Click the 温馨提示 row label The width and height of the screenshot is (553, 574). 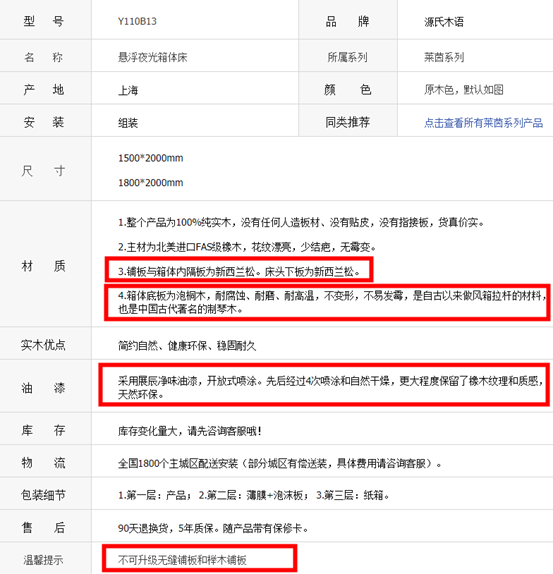pyautogui.click(x=43, y=560)
